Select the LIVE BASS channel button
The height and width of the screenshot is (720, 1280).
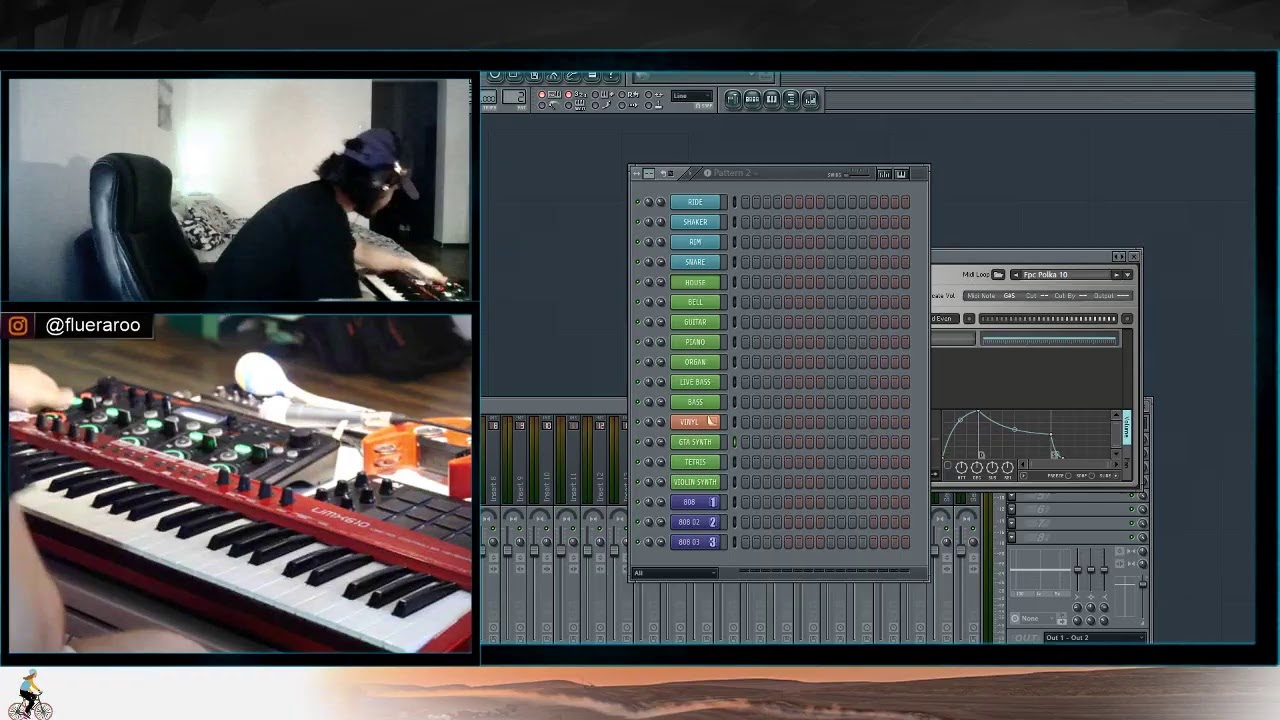[x=695, y=382]
